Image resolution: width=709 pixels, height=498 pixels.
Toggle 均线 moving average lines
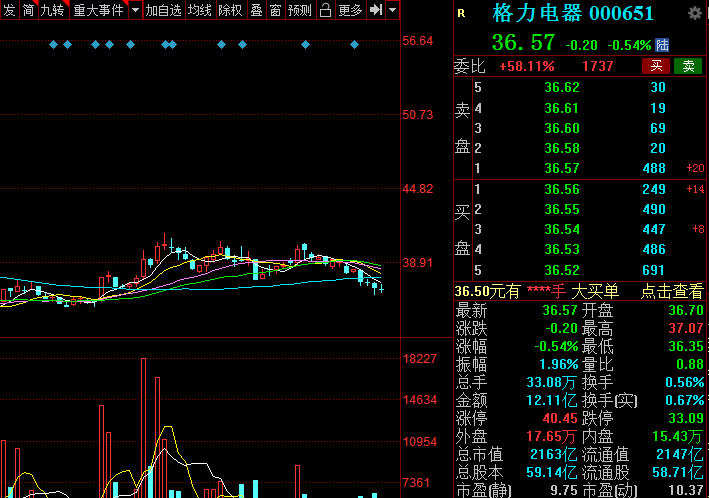click(200, 10)
